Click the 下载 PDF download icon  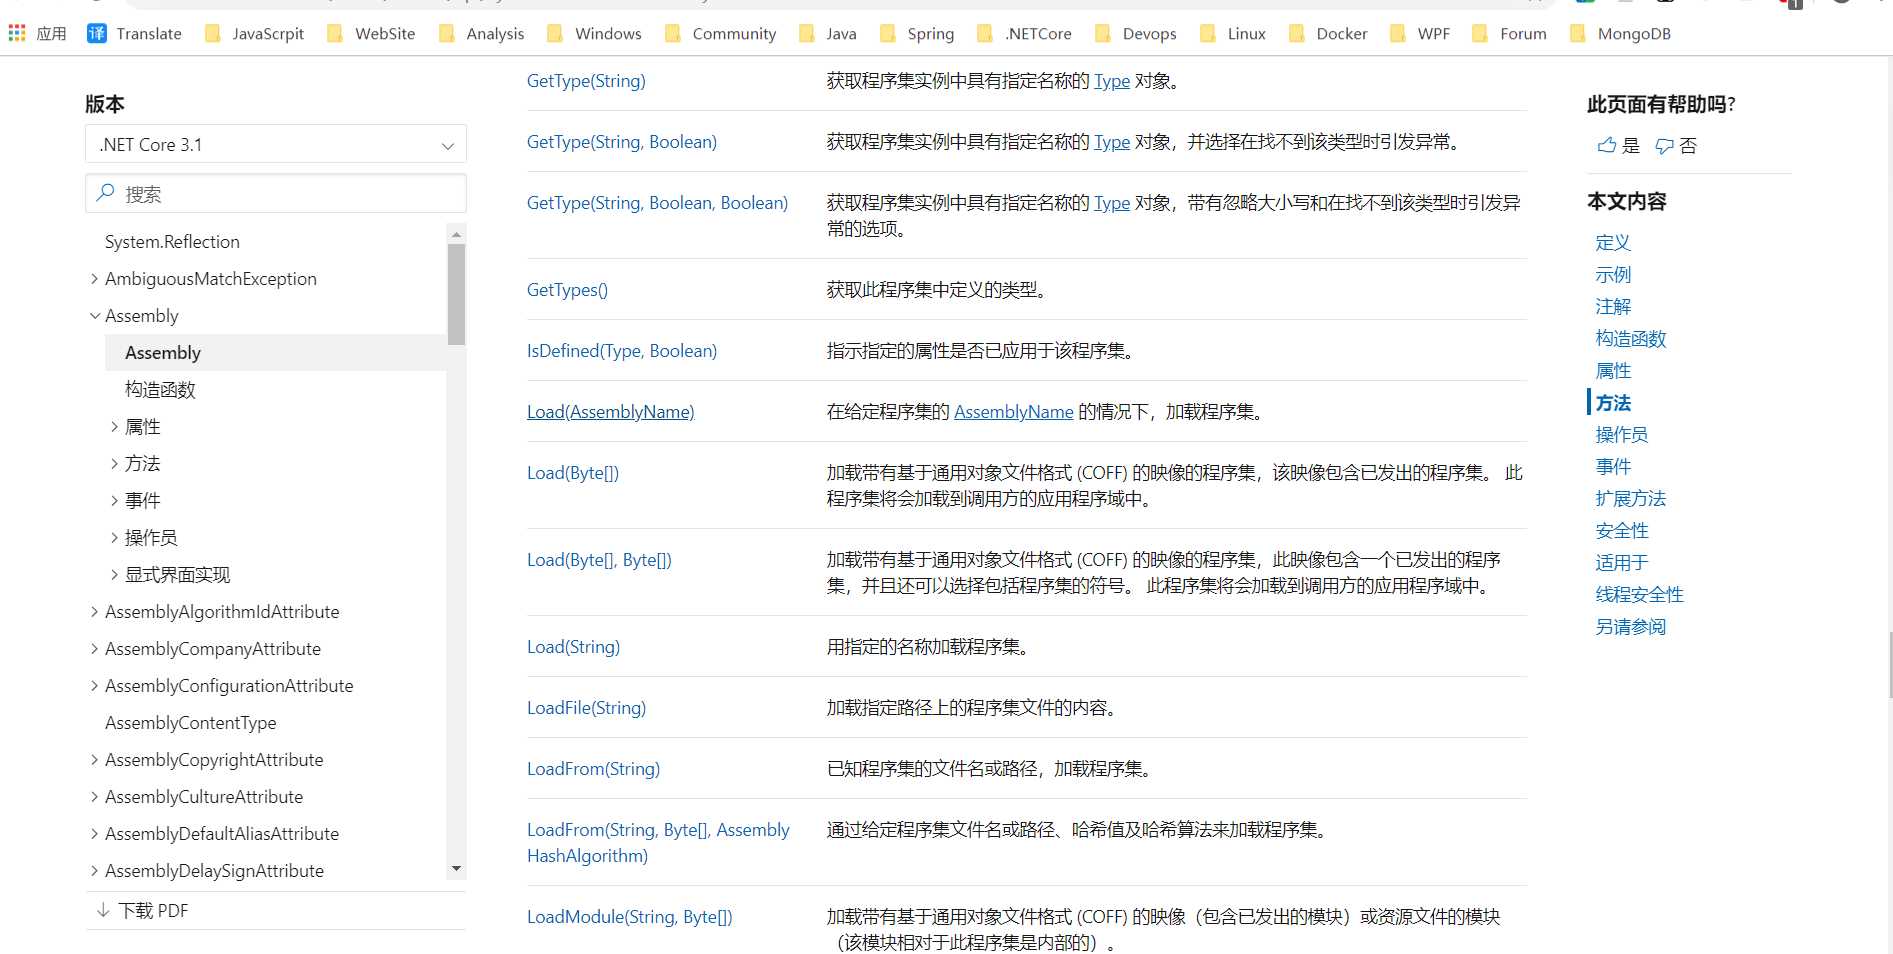coord(103,910)
